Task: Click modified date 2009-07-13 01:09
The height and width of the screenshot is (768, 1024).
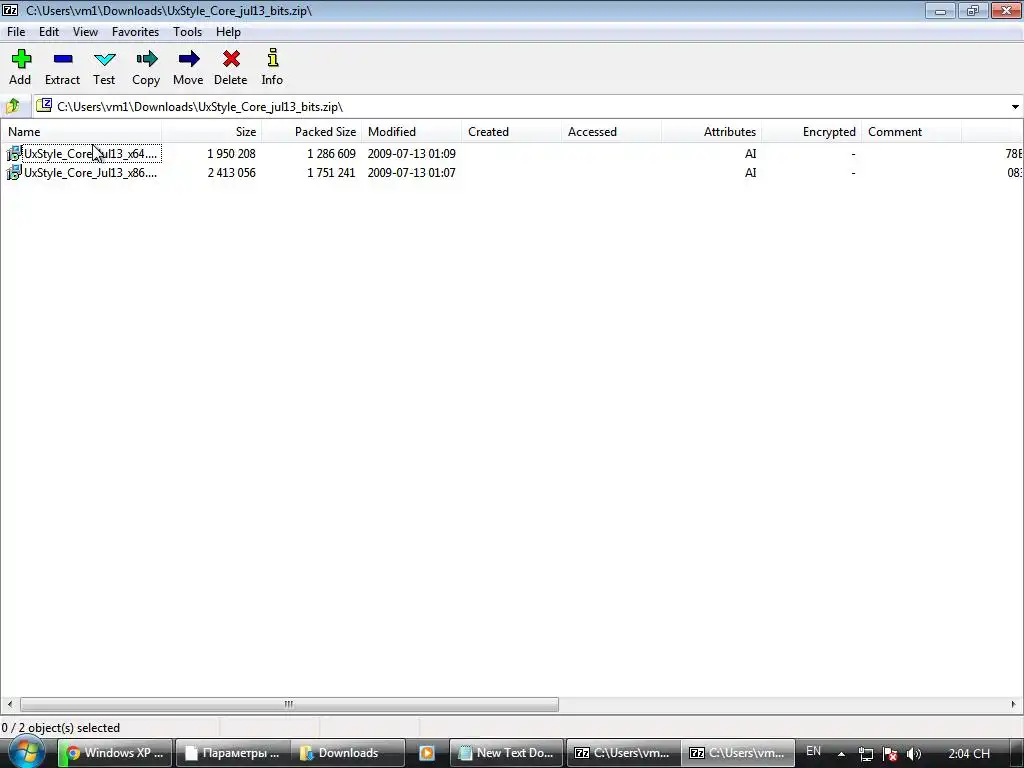Action: point(411,153)
